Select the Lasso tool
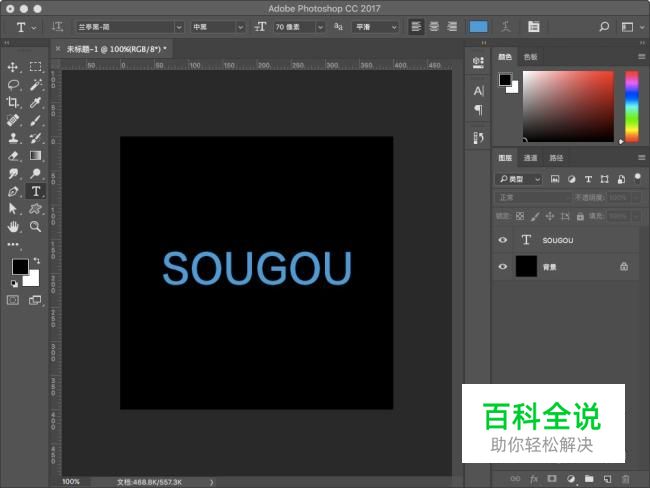Screen dimensions: 650x488 click(13, 85)
